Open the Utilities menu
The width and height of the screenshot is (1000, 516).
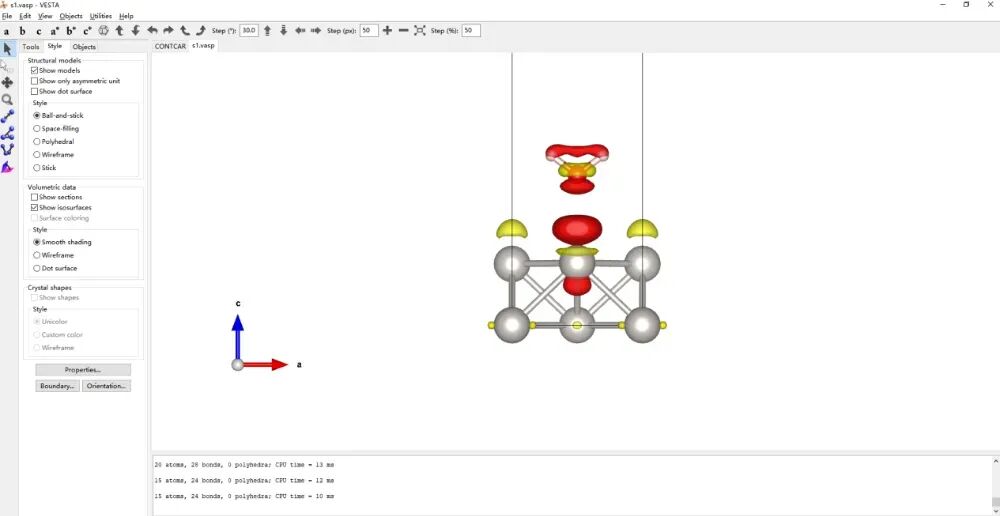pyautogui.click(x=101, y=16)
